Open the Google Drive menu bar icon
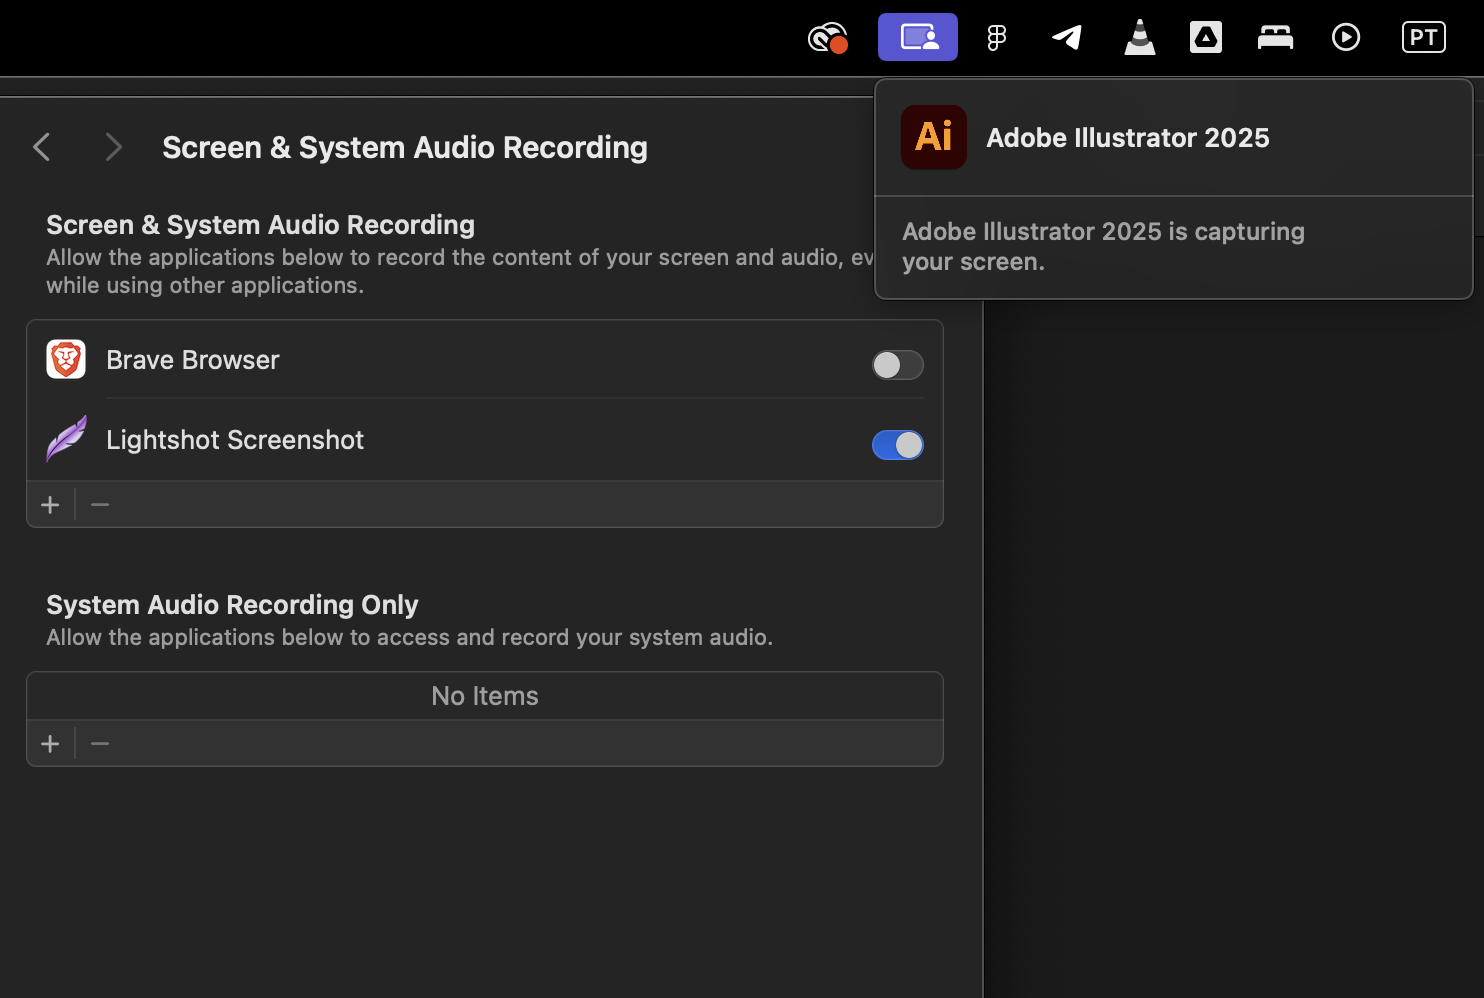The height and width of the screenshot is (998, 1484). click(1206, 38)
